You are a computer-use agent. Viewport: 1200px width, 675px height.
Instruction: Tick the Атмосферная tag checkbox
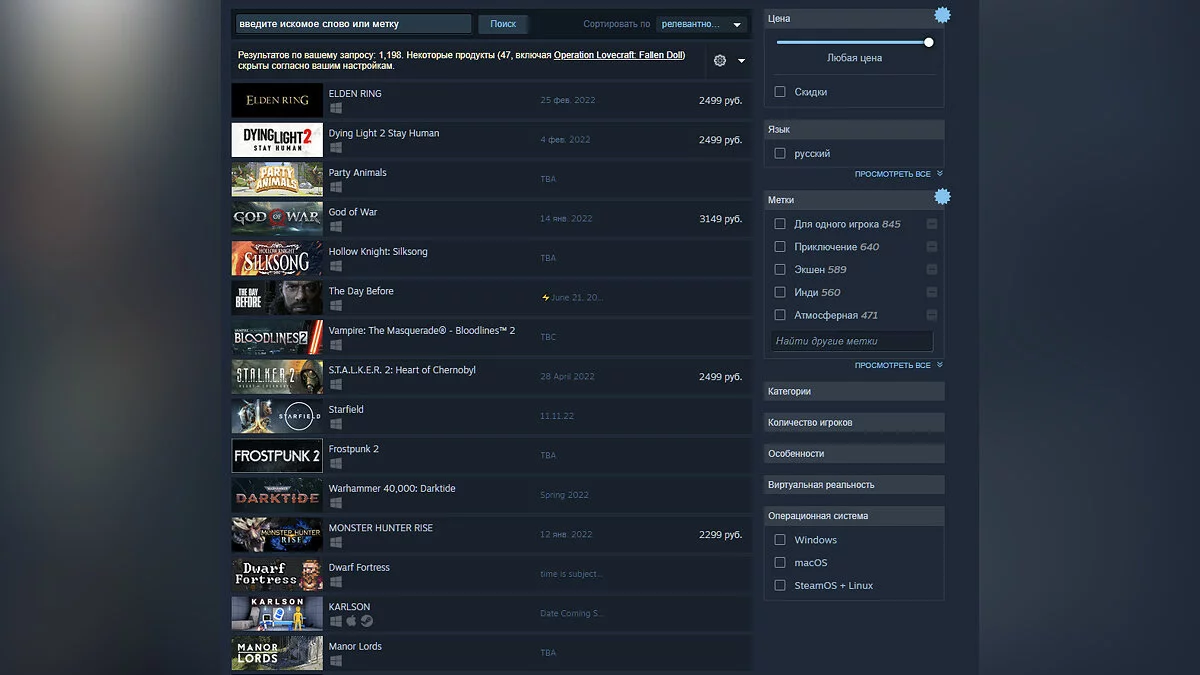tap(780, 315)
